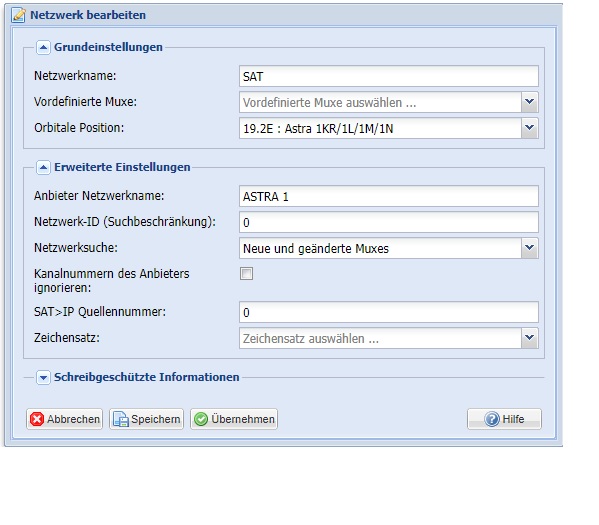Click the Speichern save disk icon
The width and height of the screenshot is (599, 525).
121,419
